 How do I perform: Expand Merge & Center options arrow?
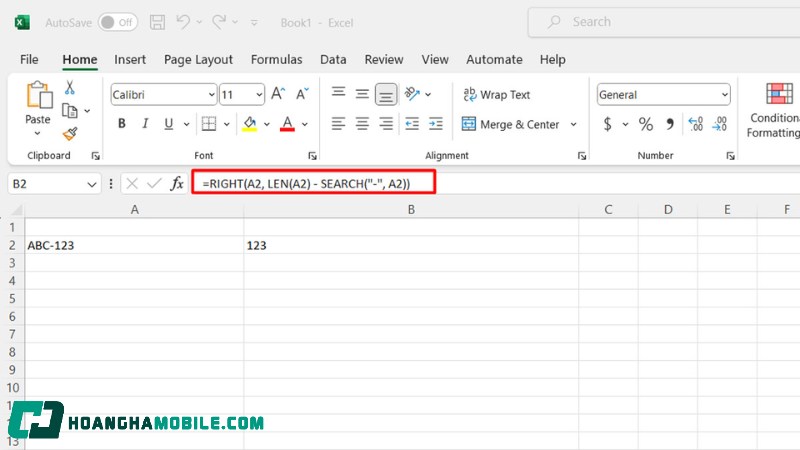[x=573, y=124]
